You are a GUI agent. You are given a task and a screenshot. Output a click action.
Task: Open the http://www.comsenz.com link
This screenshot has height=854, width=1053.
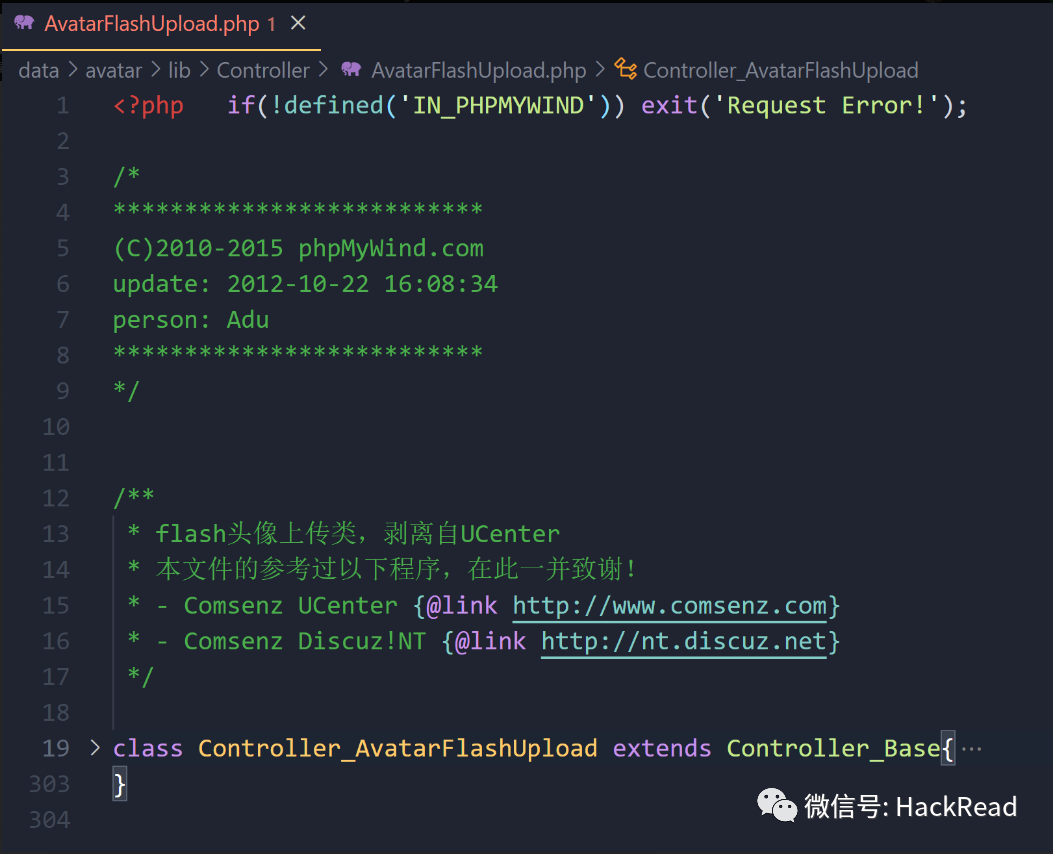670,606
